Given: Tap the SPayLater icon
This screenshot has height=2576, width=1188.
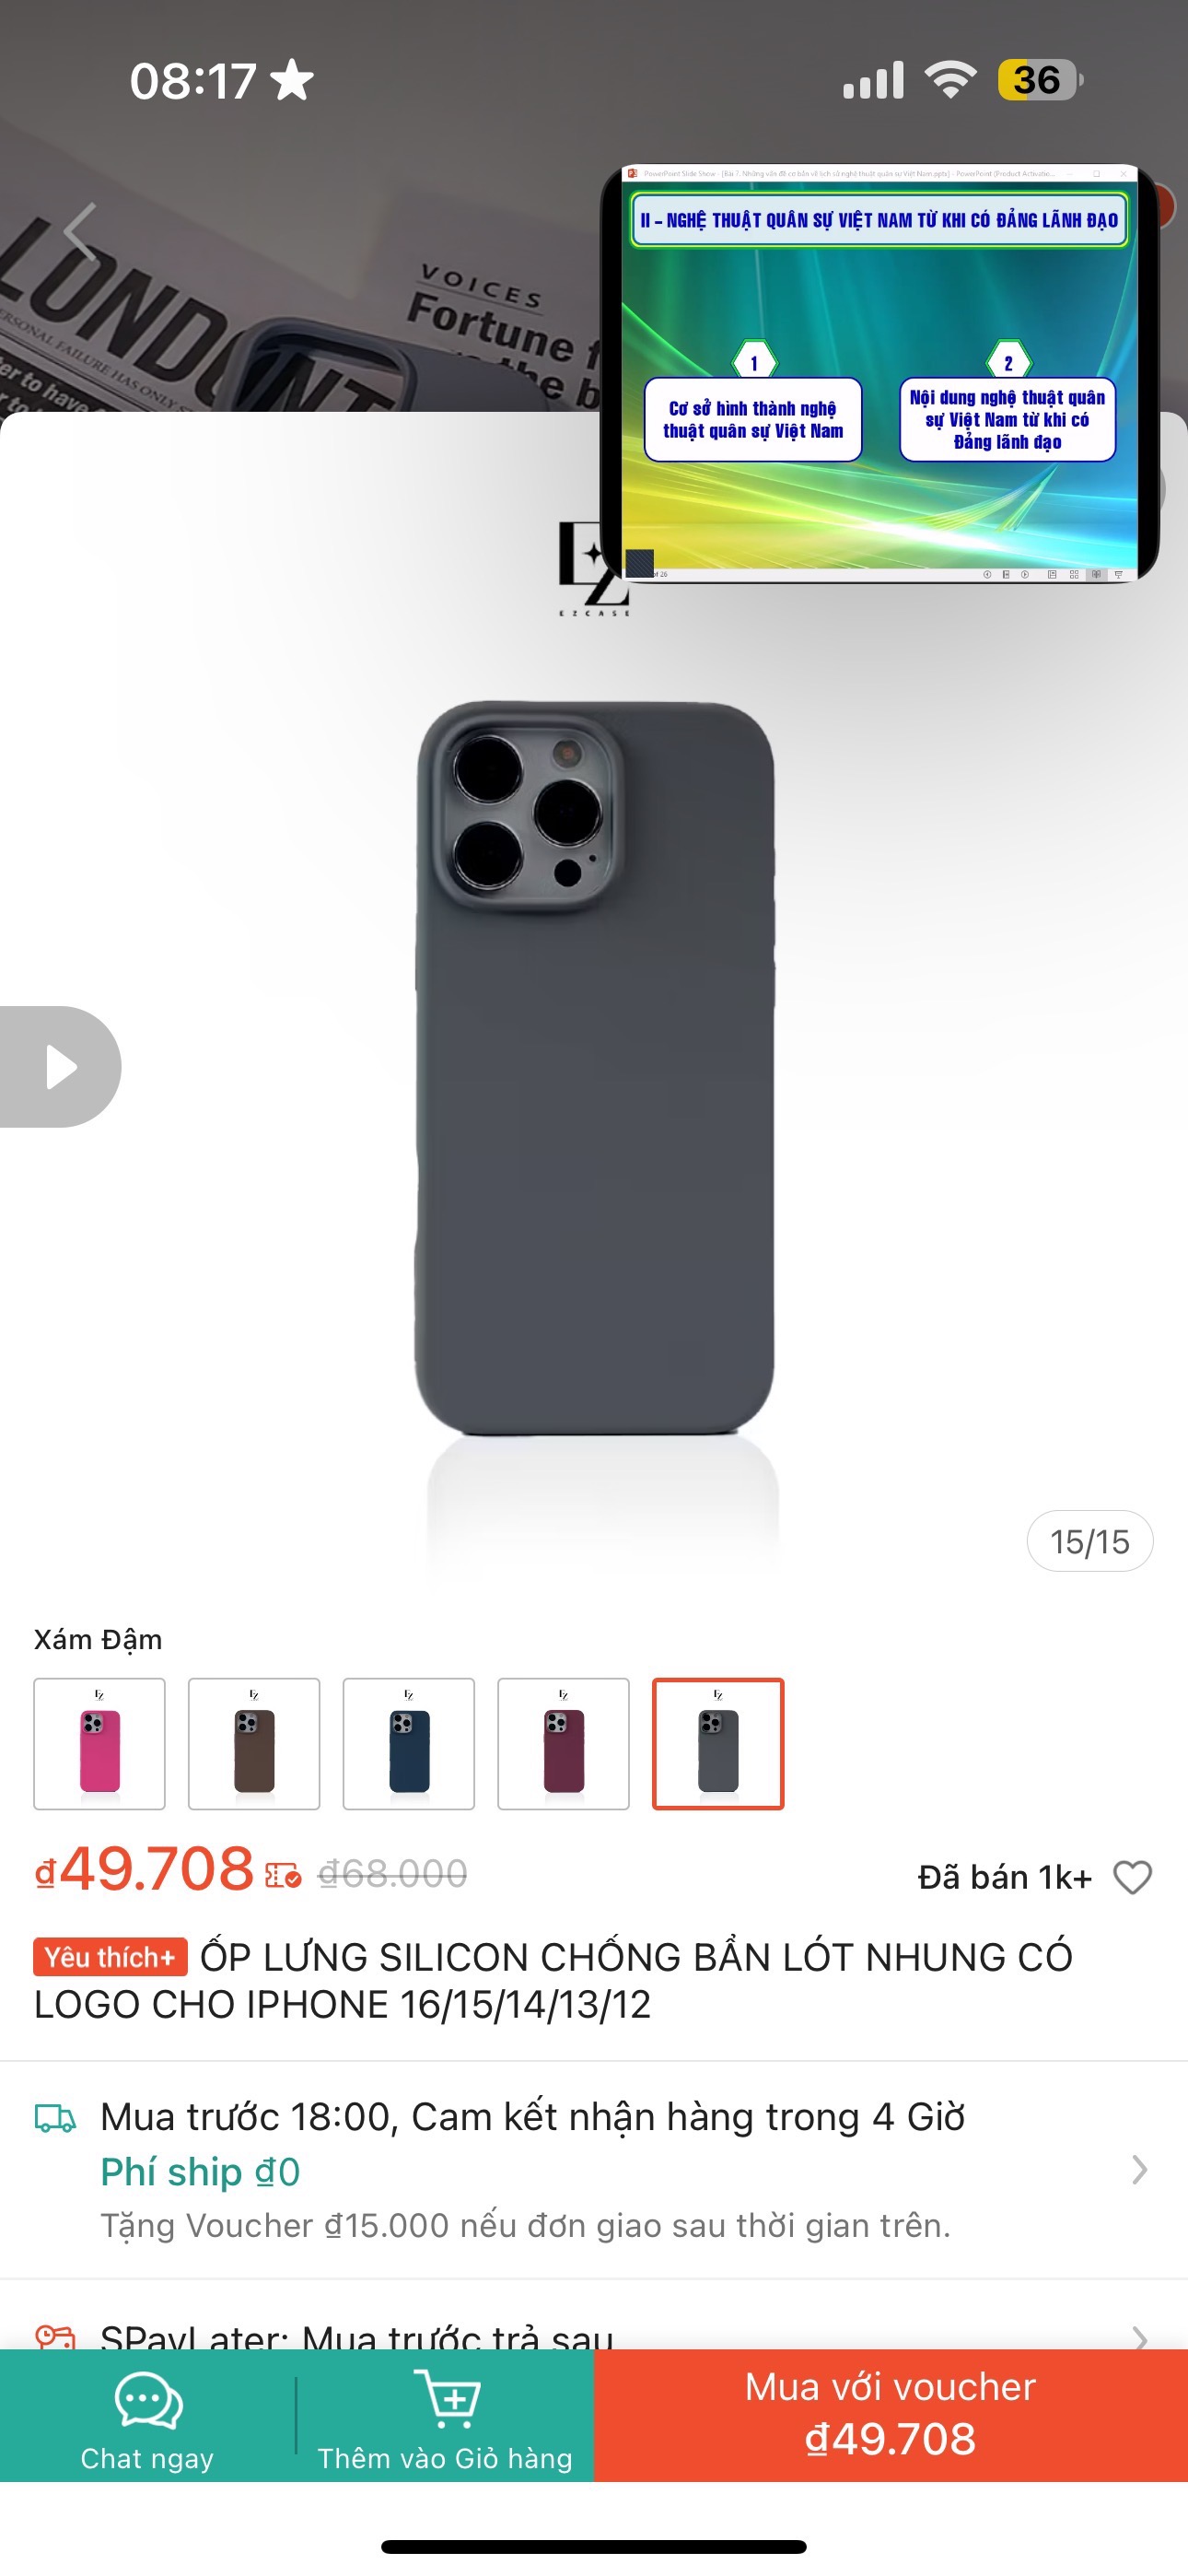Looking at the screenshot, I should 55,2335.
